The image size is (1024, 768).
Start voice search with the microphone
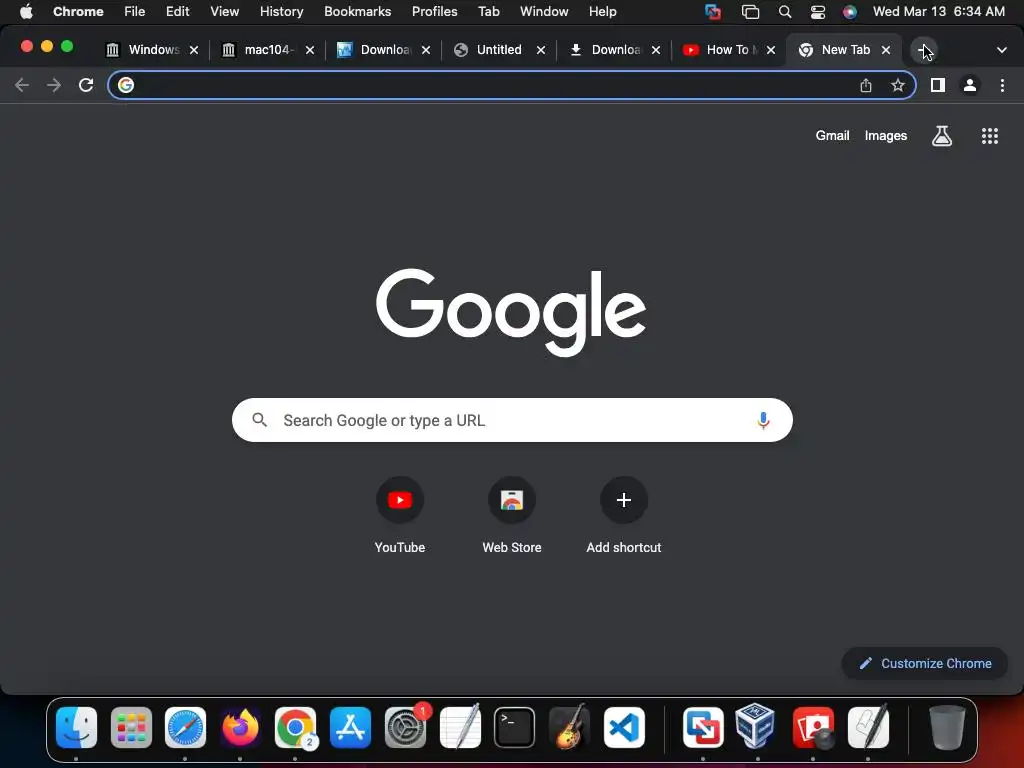pyautogui.click(x=763, y=420)
